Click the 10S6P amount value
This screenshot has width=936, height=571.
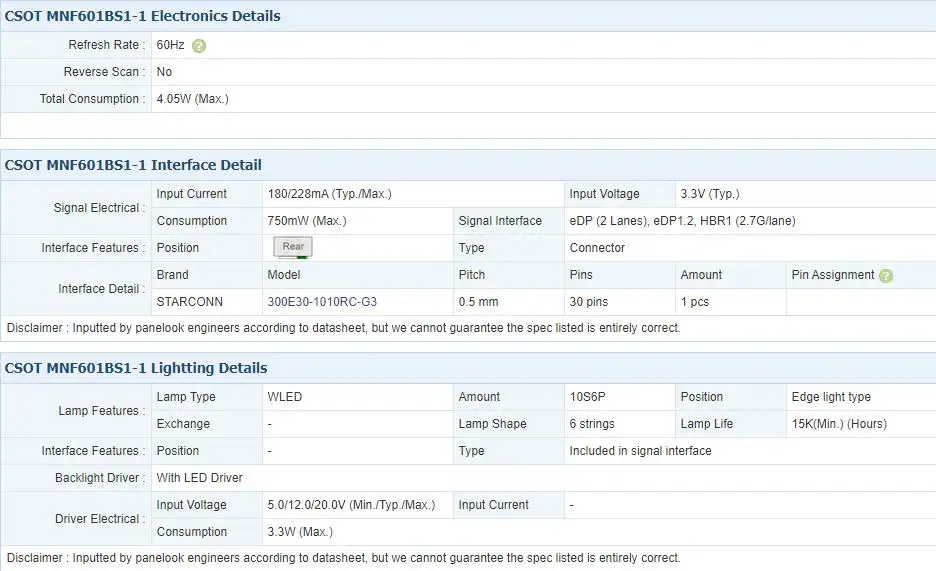coord(587,397)
